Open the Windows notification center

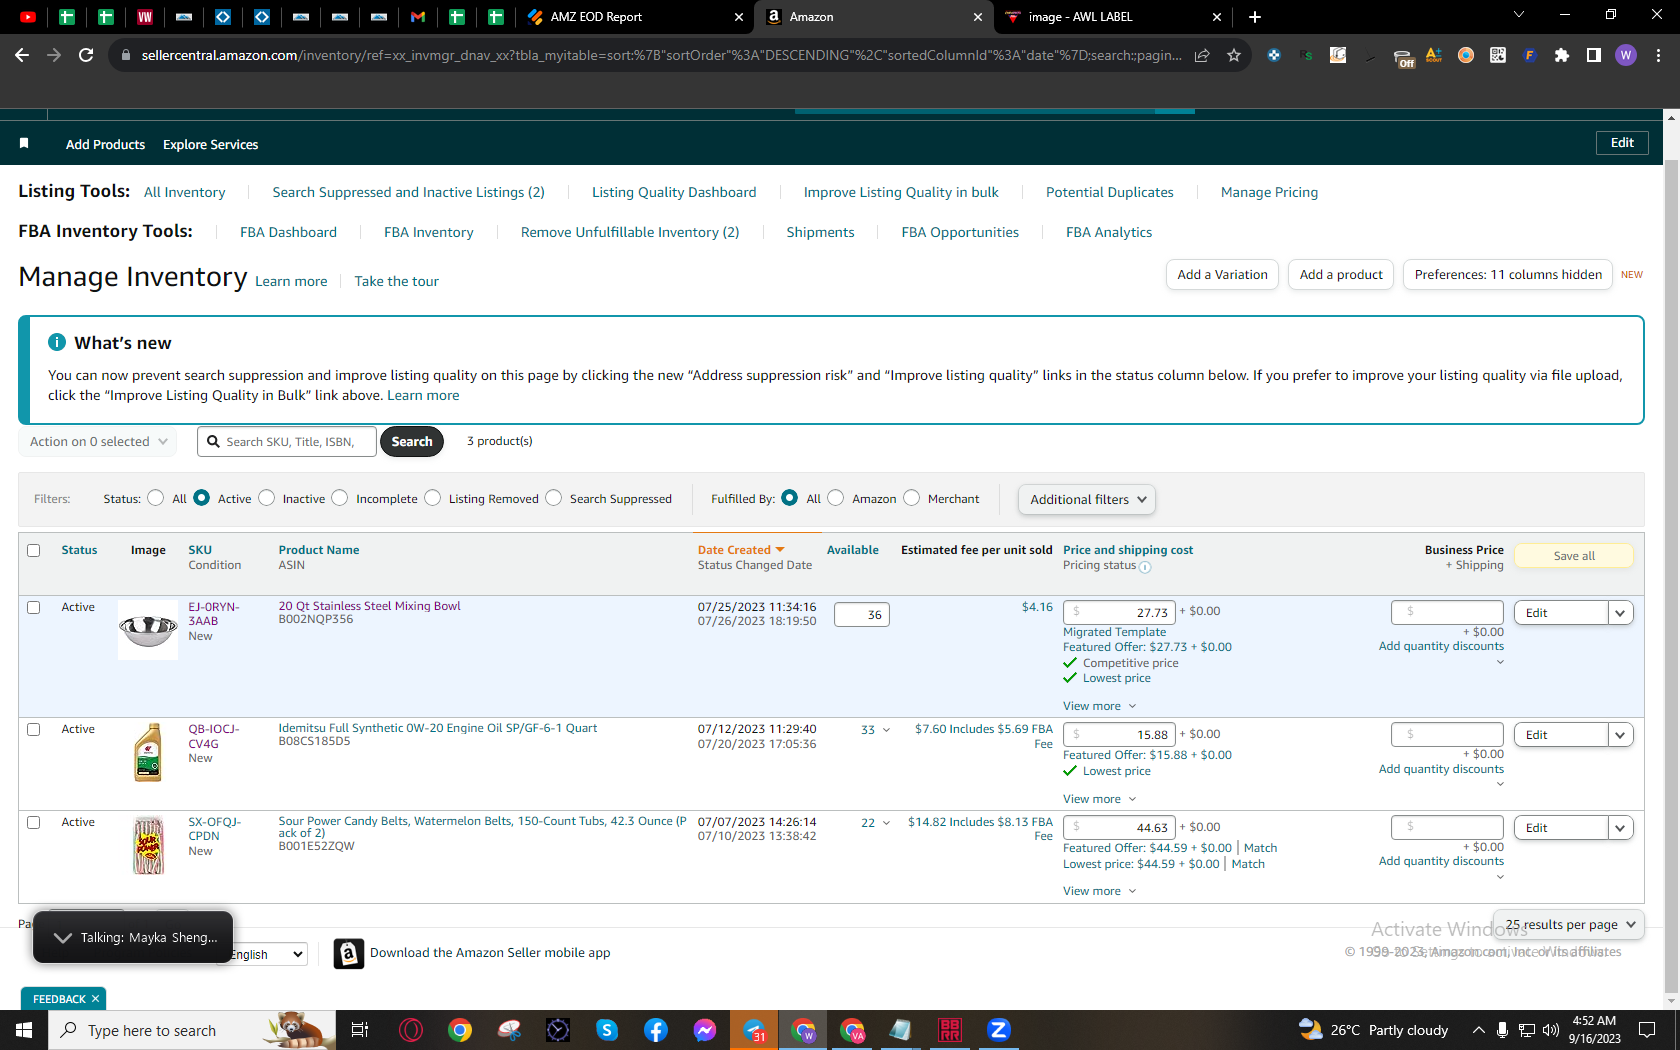pos(1647,1030)
